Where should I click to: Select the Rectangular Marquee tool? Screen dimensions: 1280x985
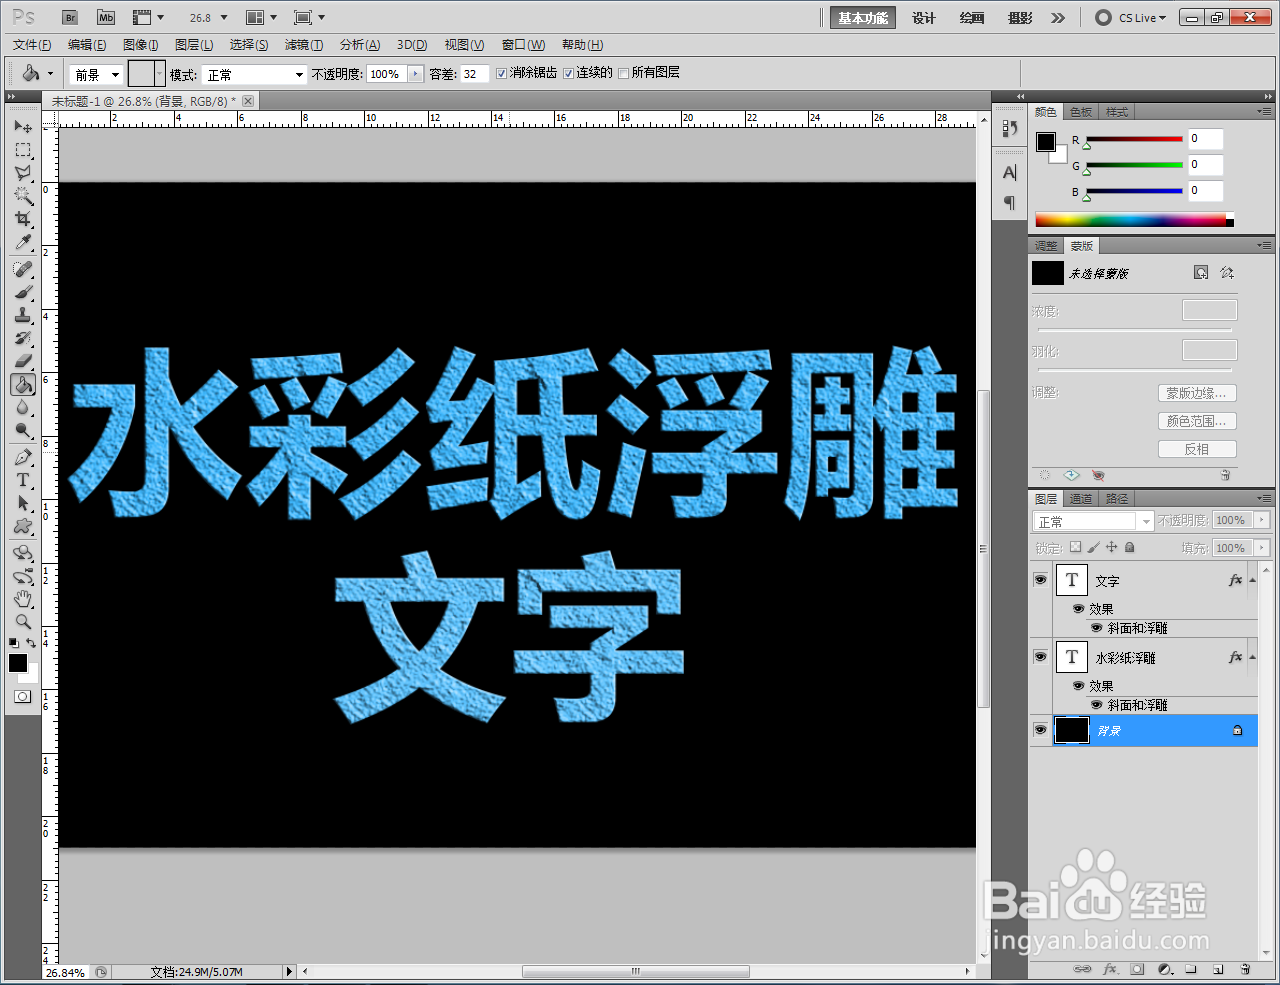pos(23,150)
